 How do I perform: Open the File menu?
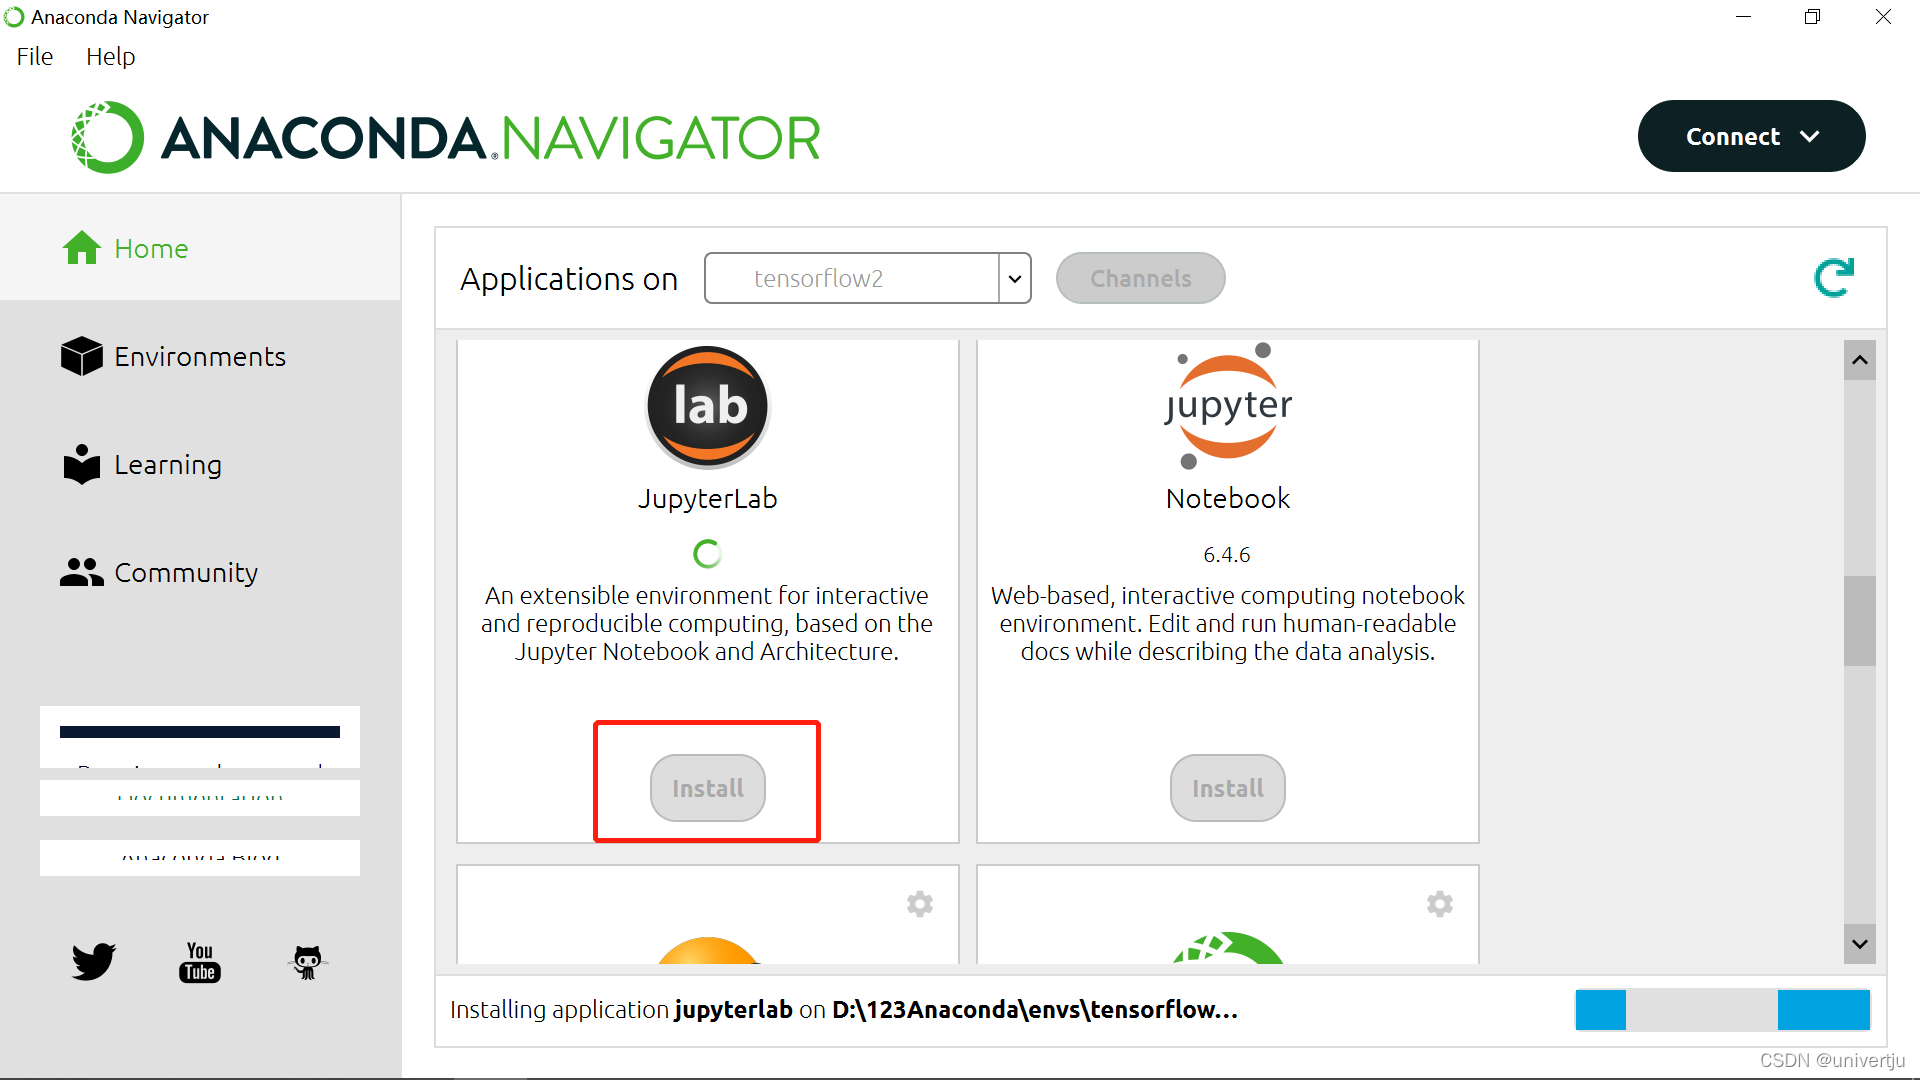[x=33, y=55]
